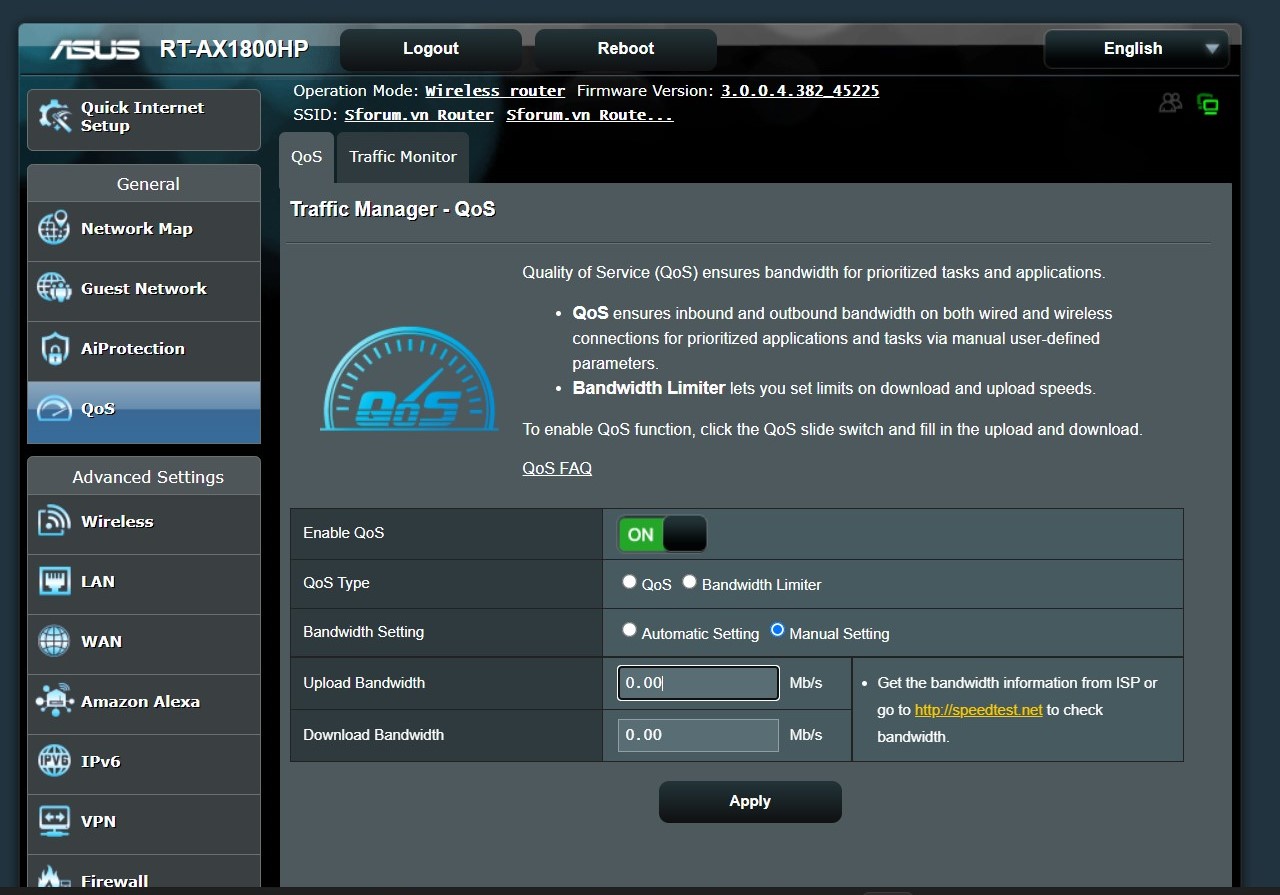Screen dimensions: 1280x895
Task: Select the Bandwidth Limiter radio button
Action: click(x=689, y=581)
